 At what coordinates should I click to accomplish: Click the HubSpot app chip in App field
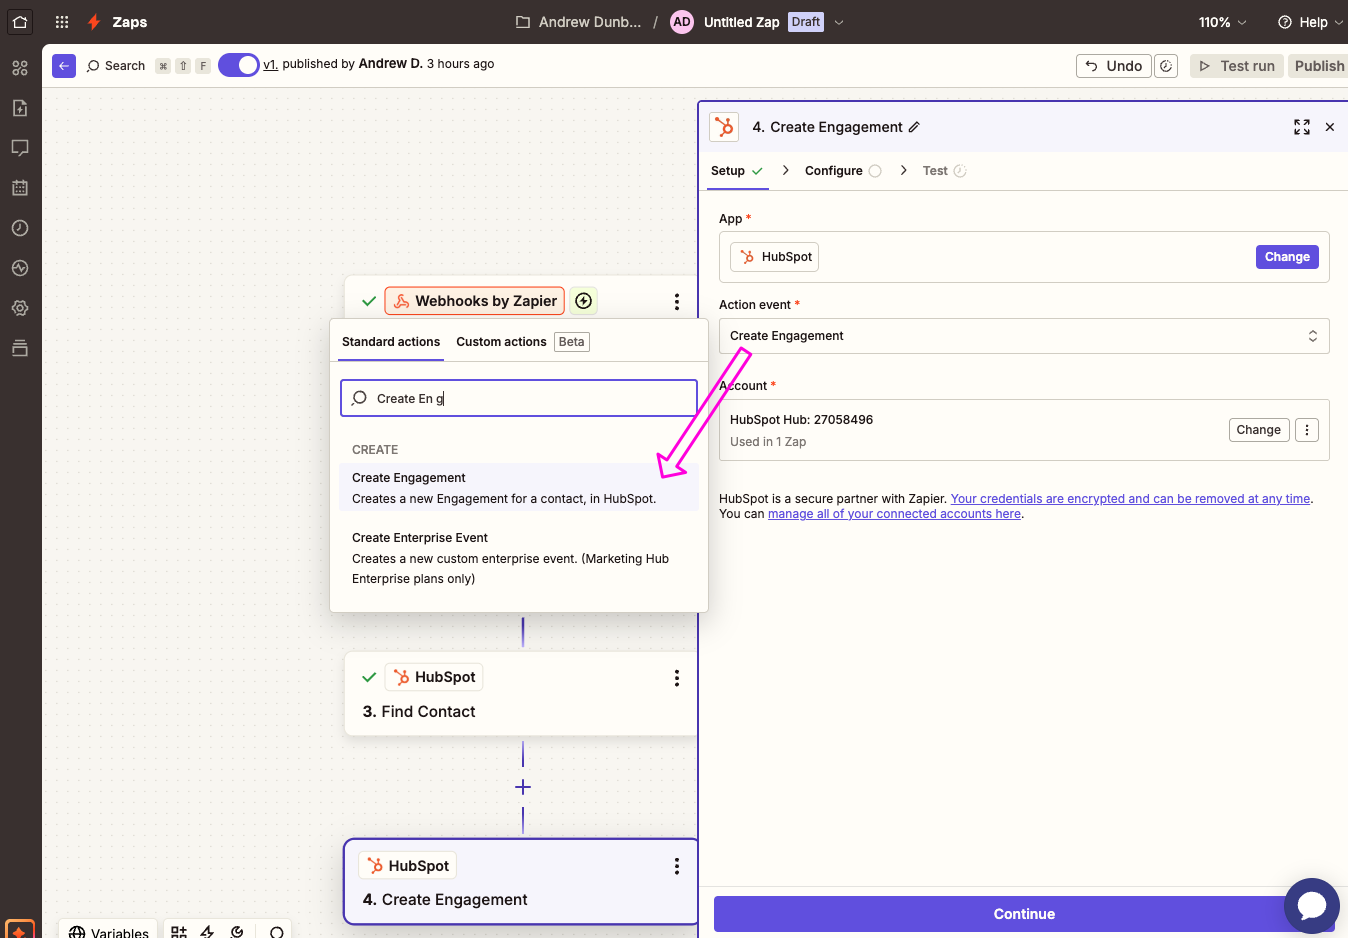tap(775, 257)
